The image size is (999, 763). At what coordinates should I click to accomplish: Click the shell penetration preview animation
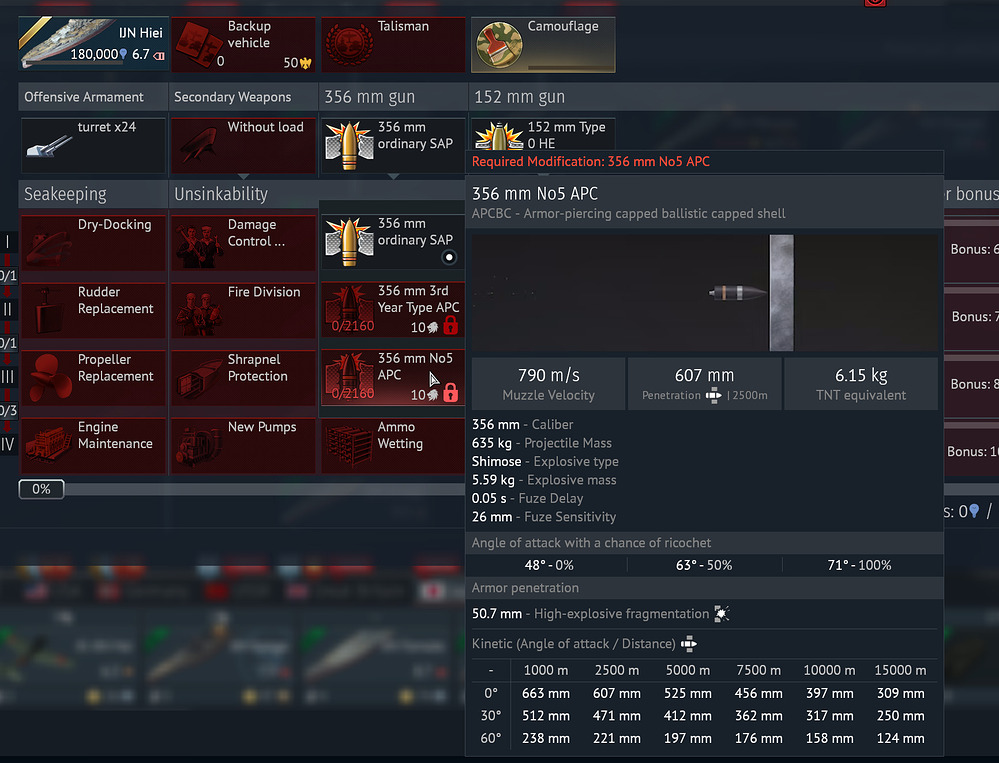(x=705, y=293)
